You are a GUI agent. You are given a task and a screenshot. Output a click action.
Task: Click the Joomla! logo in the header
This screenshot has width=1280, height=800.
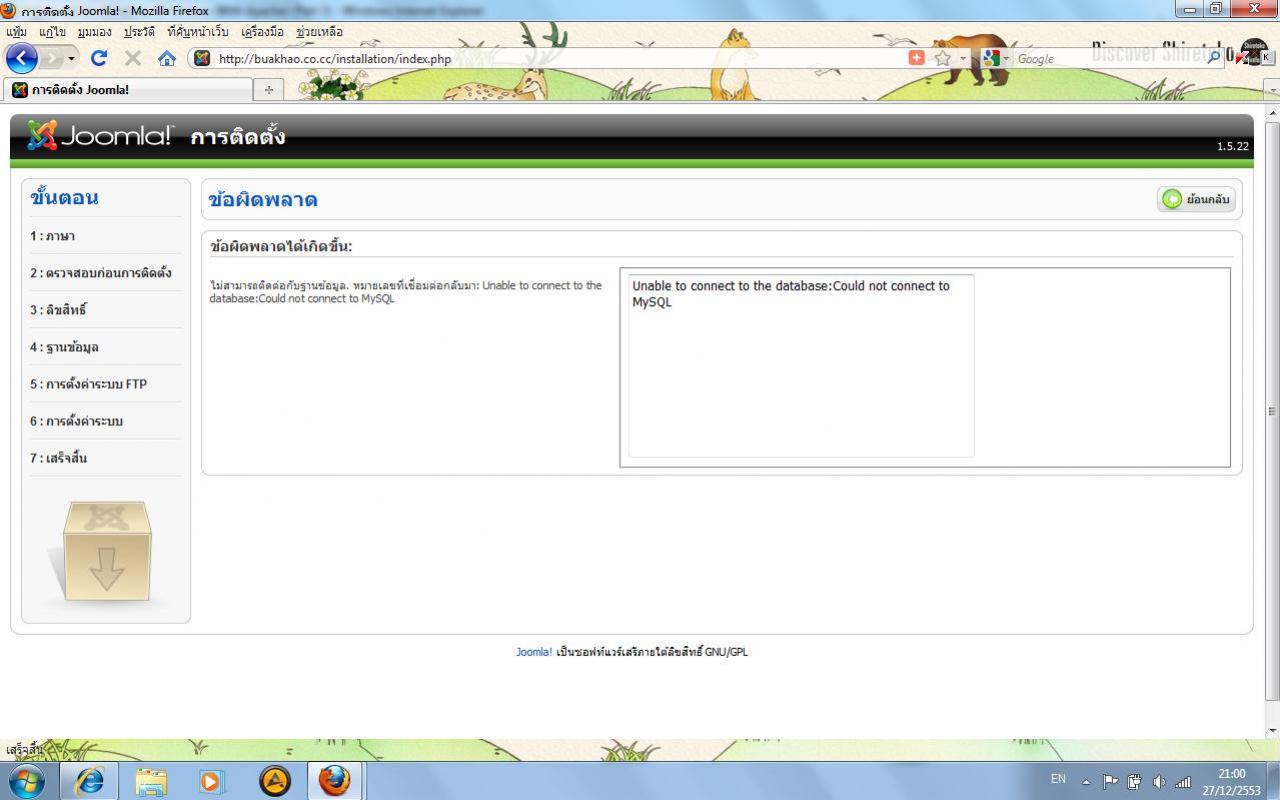click(100, 136)
